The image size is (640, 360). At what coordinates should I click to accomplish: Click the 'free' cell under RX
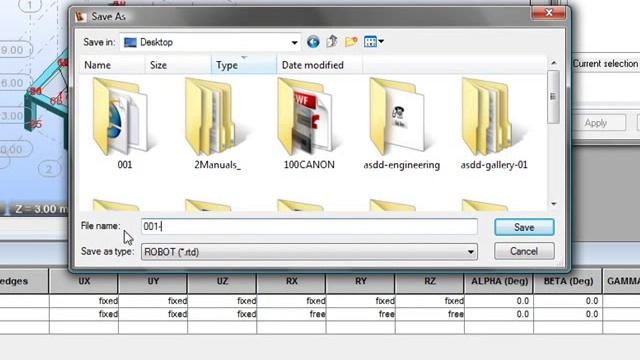(x=291, y=314)
